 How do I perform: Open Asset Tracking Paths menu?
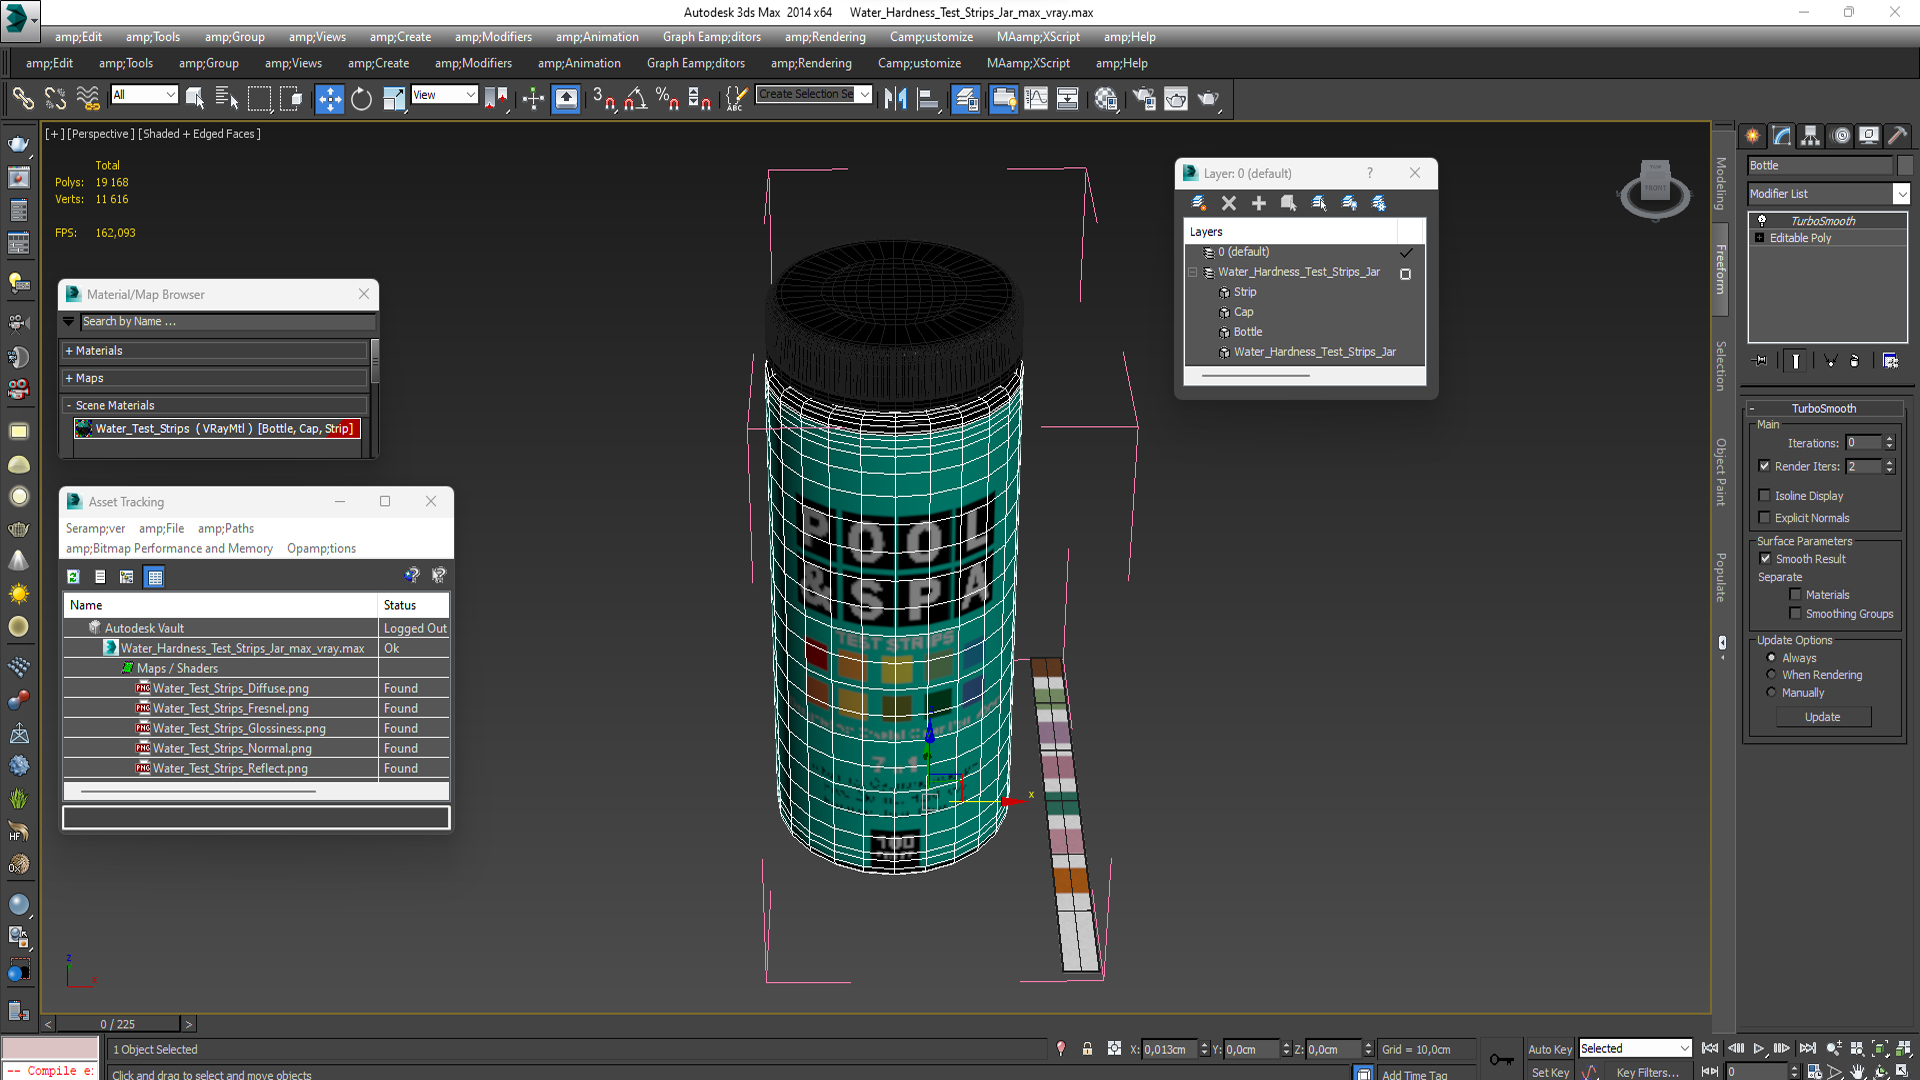coord(225,529)
